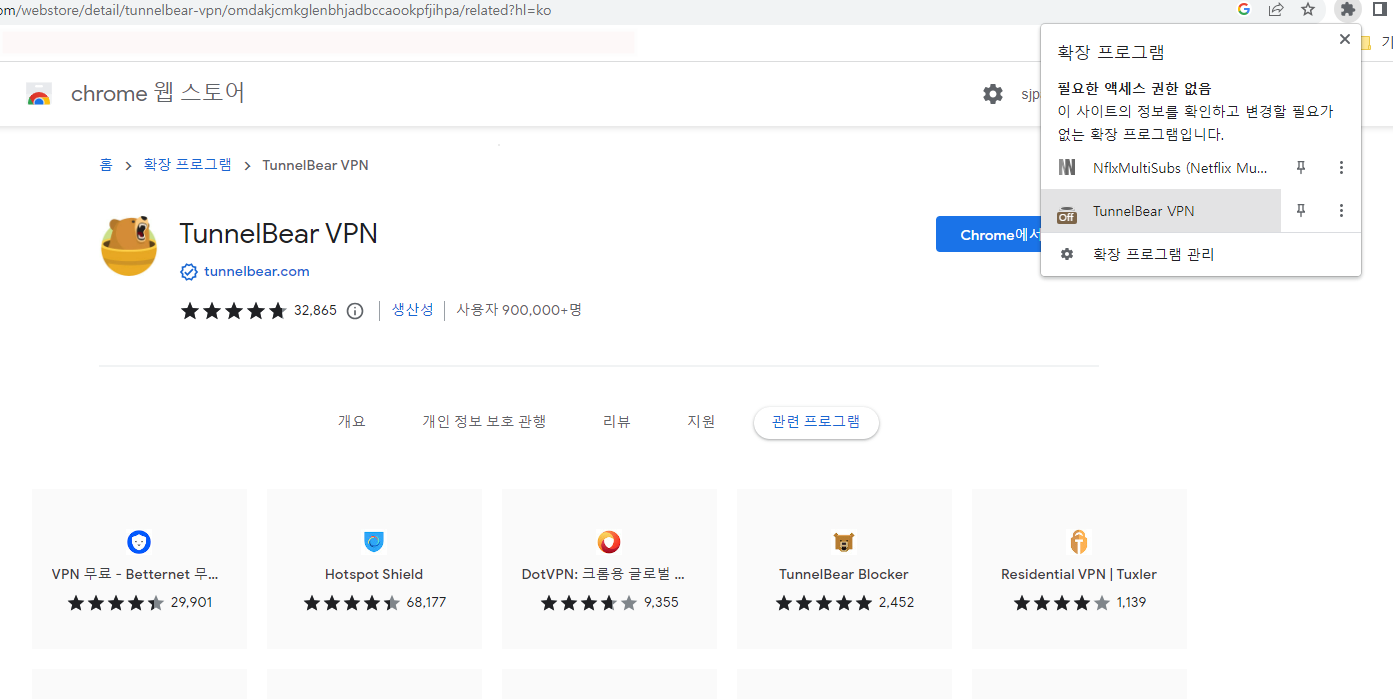Click 사용자 900,000+명 user count text
1393x699 pixels.
point(519,310)
